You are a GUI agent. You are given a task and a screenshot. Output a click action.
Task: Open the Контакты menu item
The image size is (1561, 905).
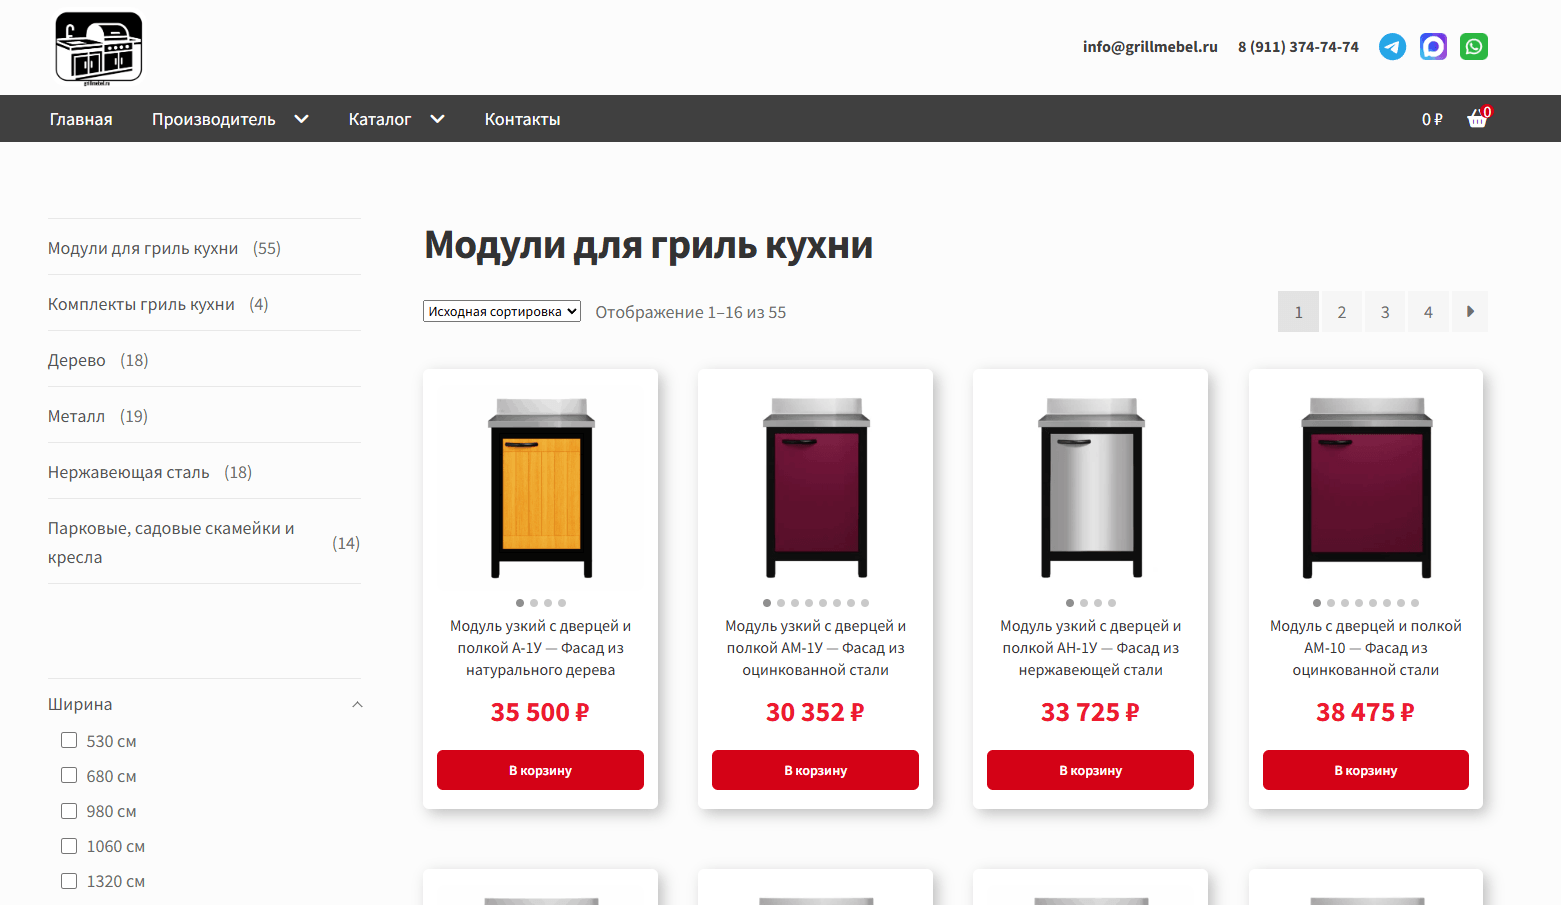coord(522,119)
